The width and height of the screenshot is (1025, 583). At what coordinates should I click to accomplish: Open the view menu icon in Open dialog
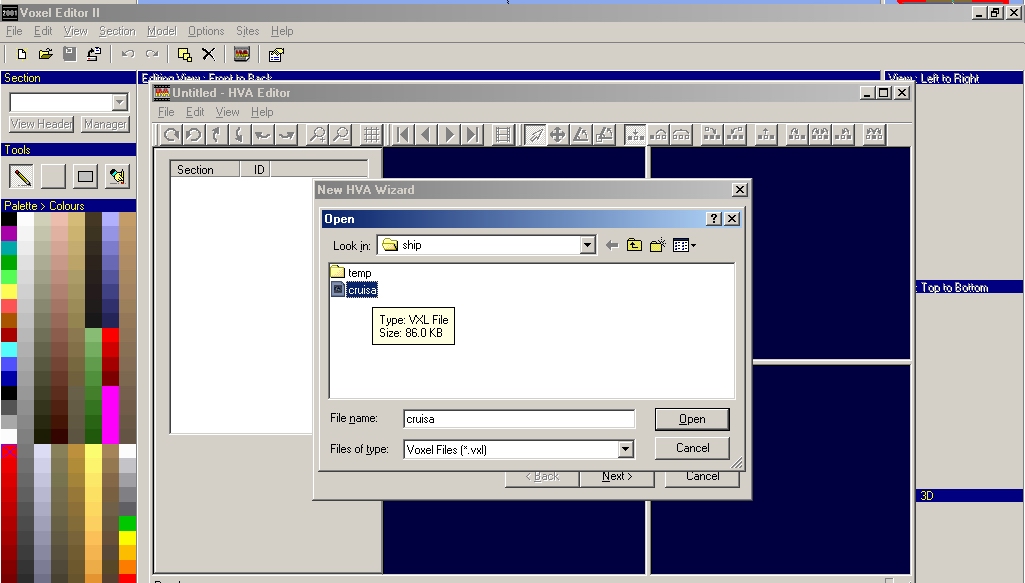tap(684, 245)
